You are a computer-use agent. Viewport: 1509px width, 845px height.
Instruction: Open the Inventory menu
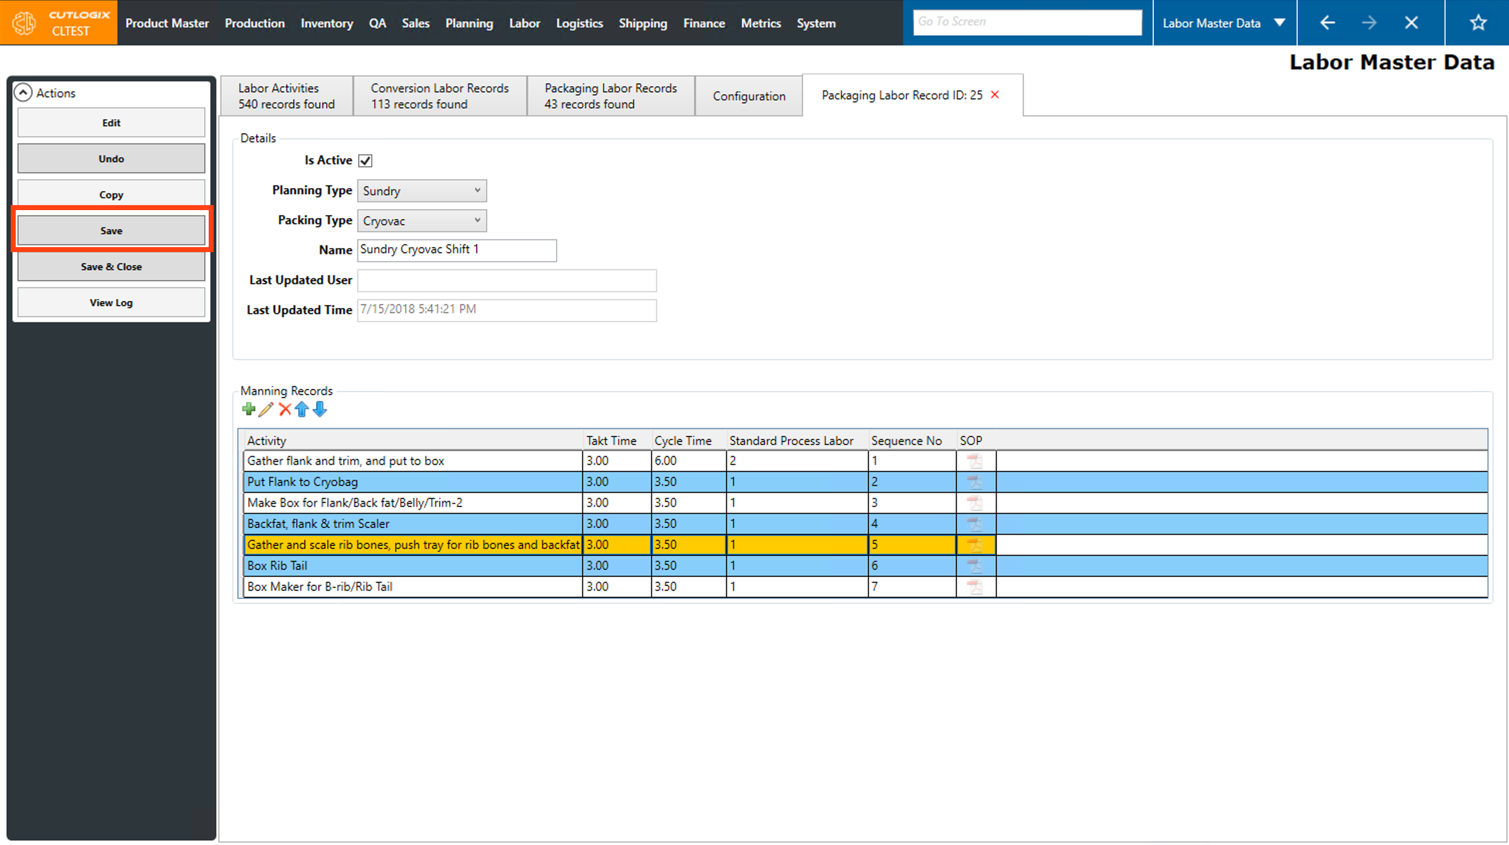point(326,23)
